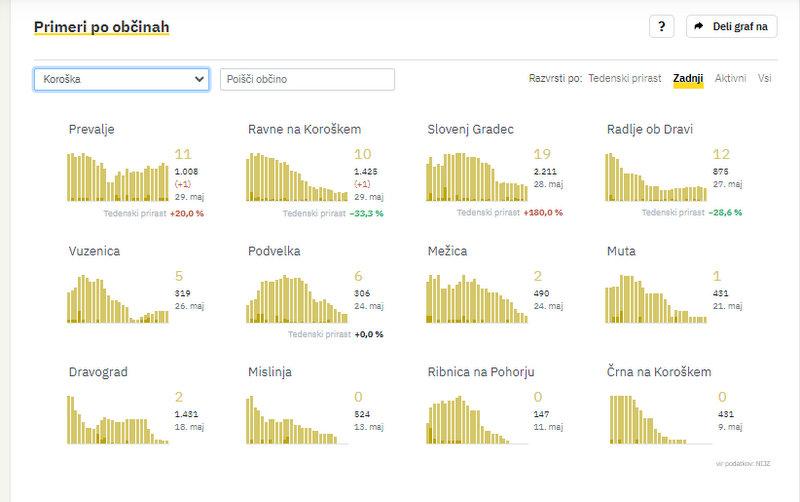Click the NIJZ data source link
This screenshot has width=800, height=502.
coord(764,464)
